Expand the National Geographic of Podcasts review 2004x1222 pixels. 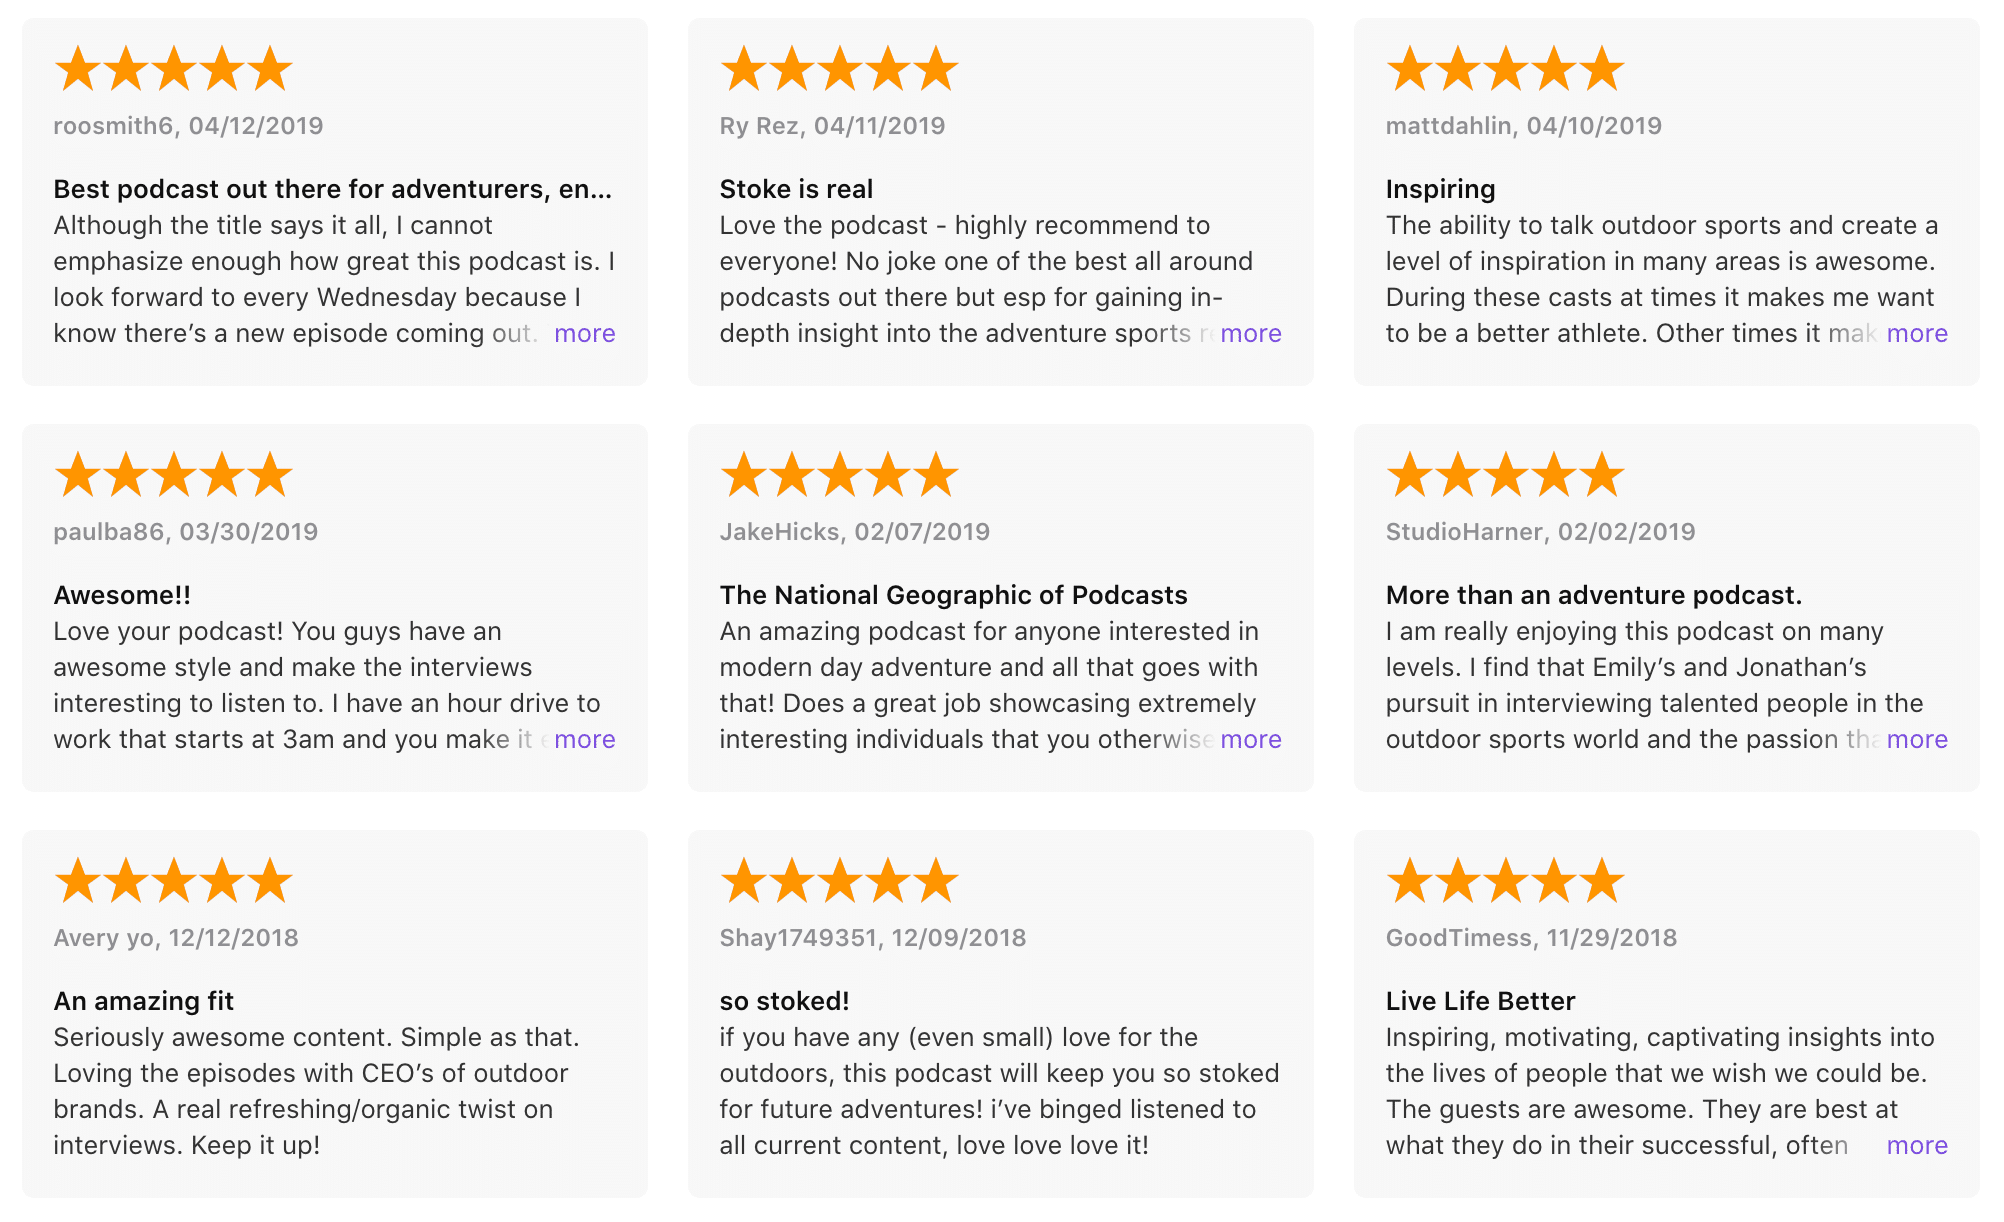coord(1250,740)
